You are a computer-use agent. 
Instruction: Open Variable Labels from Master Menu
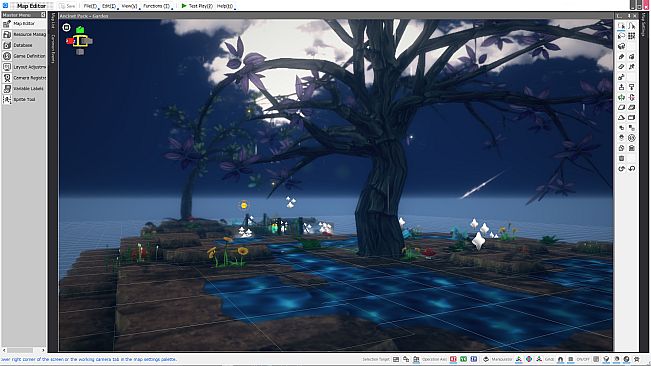pos(24,88)
